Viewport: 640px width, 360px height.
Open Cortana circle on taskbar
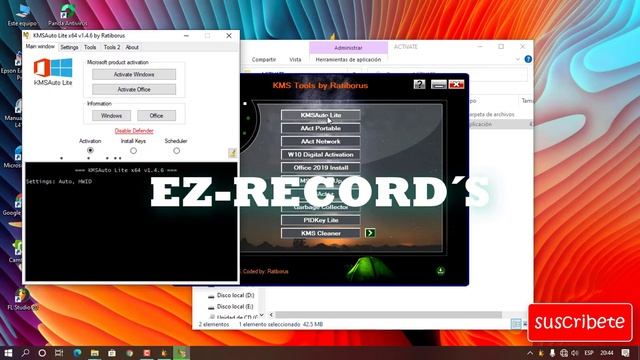coord(42,353)
